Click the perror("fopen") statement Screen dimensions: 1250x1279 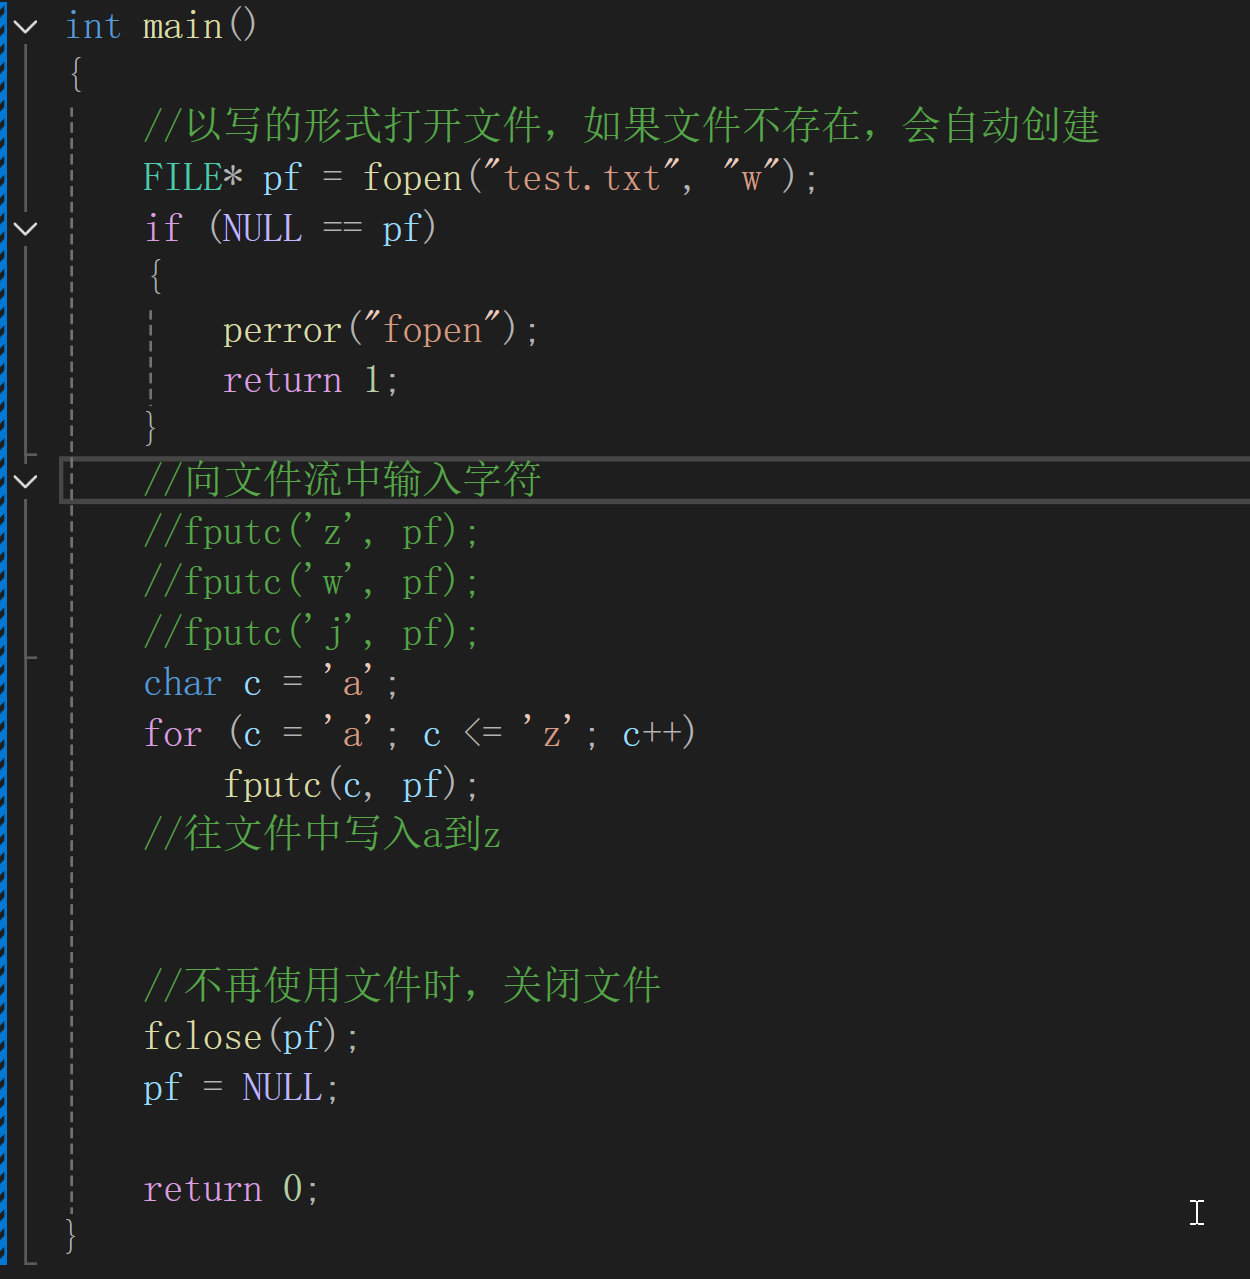pyautogui.click(x=381, y=330)
